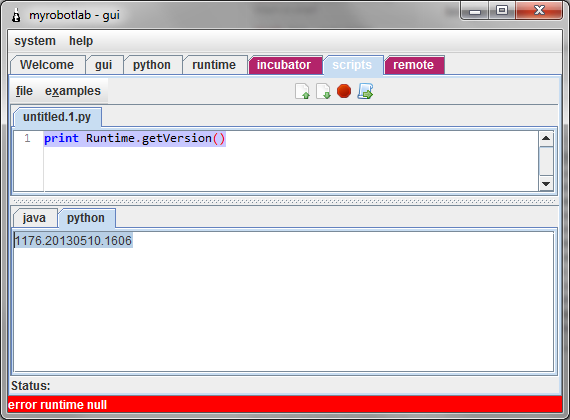Click in the python console output area
570x420 pixels.
point(284,302)
